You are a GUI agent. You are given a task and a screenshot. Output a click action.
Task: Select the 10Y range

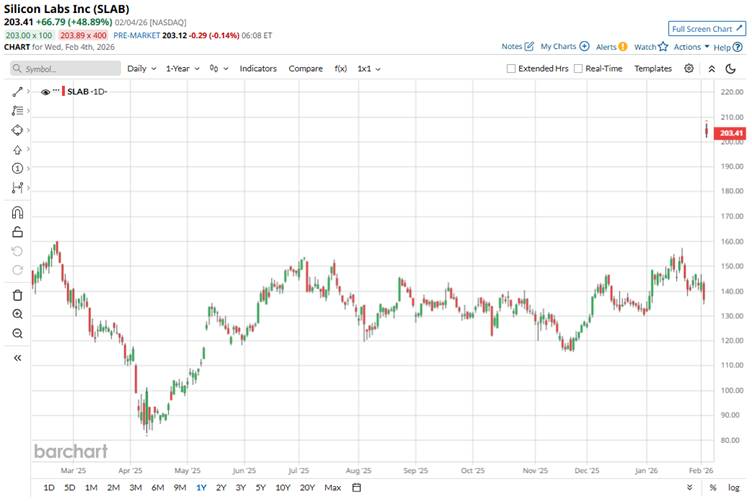click(283, 488)
